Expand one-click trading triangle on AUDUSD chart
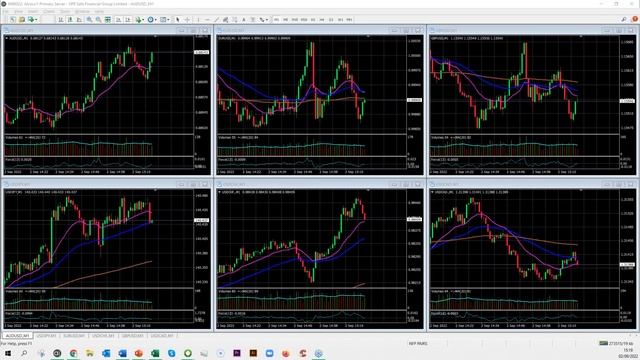The image size is (640, 360). click(7, 38)
